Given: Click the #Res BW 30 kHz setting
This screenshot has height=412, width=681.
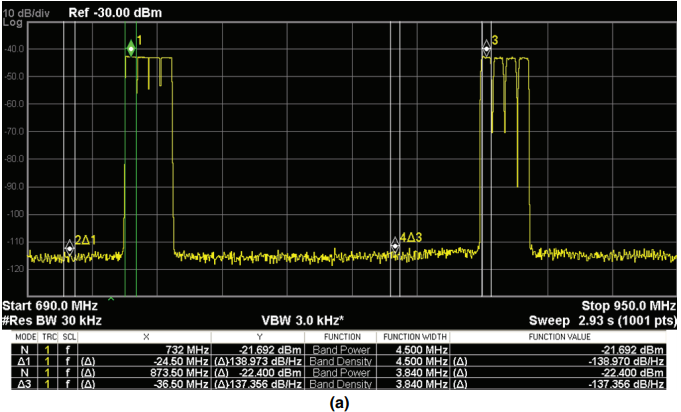Looking at the screenshot, I should pyautogui.click(x=52, y=320).
